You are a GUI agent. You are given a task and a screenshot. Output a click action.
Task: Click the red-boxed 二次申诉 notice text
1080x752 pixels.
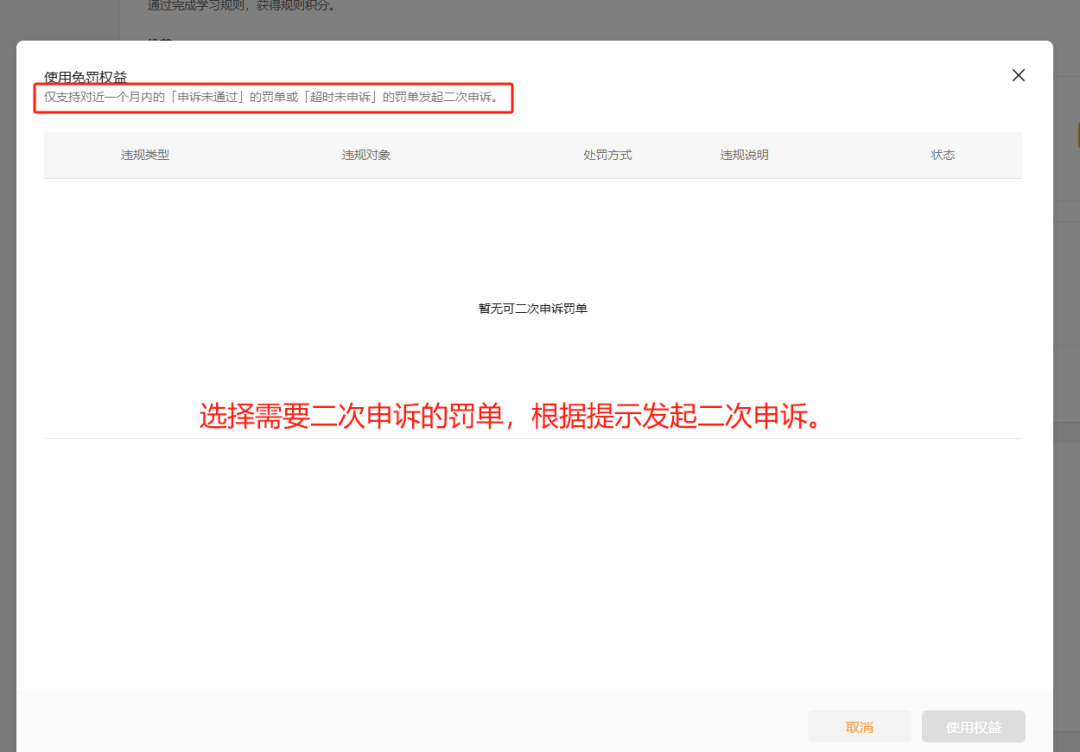tap(274, 98)
